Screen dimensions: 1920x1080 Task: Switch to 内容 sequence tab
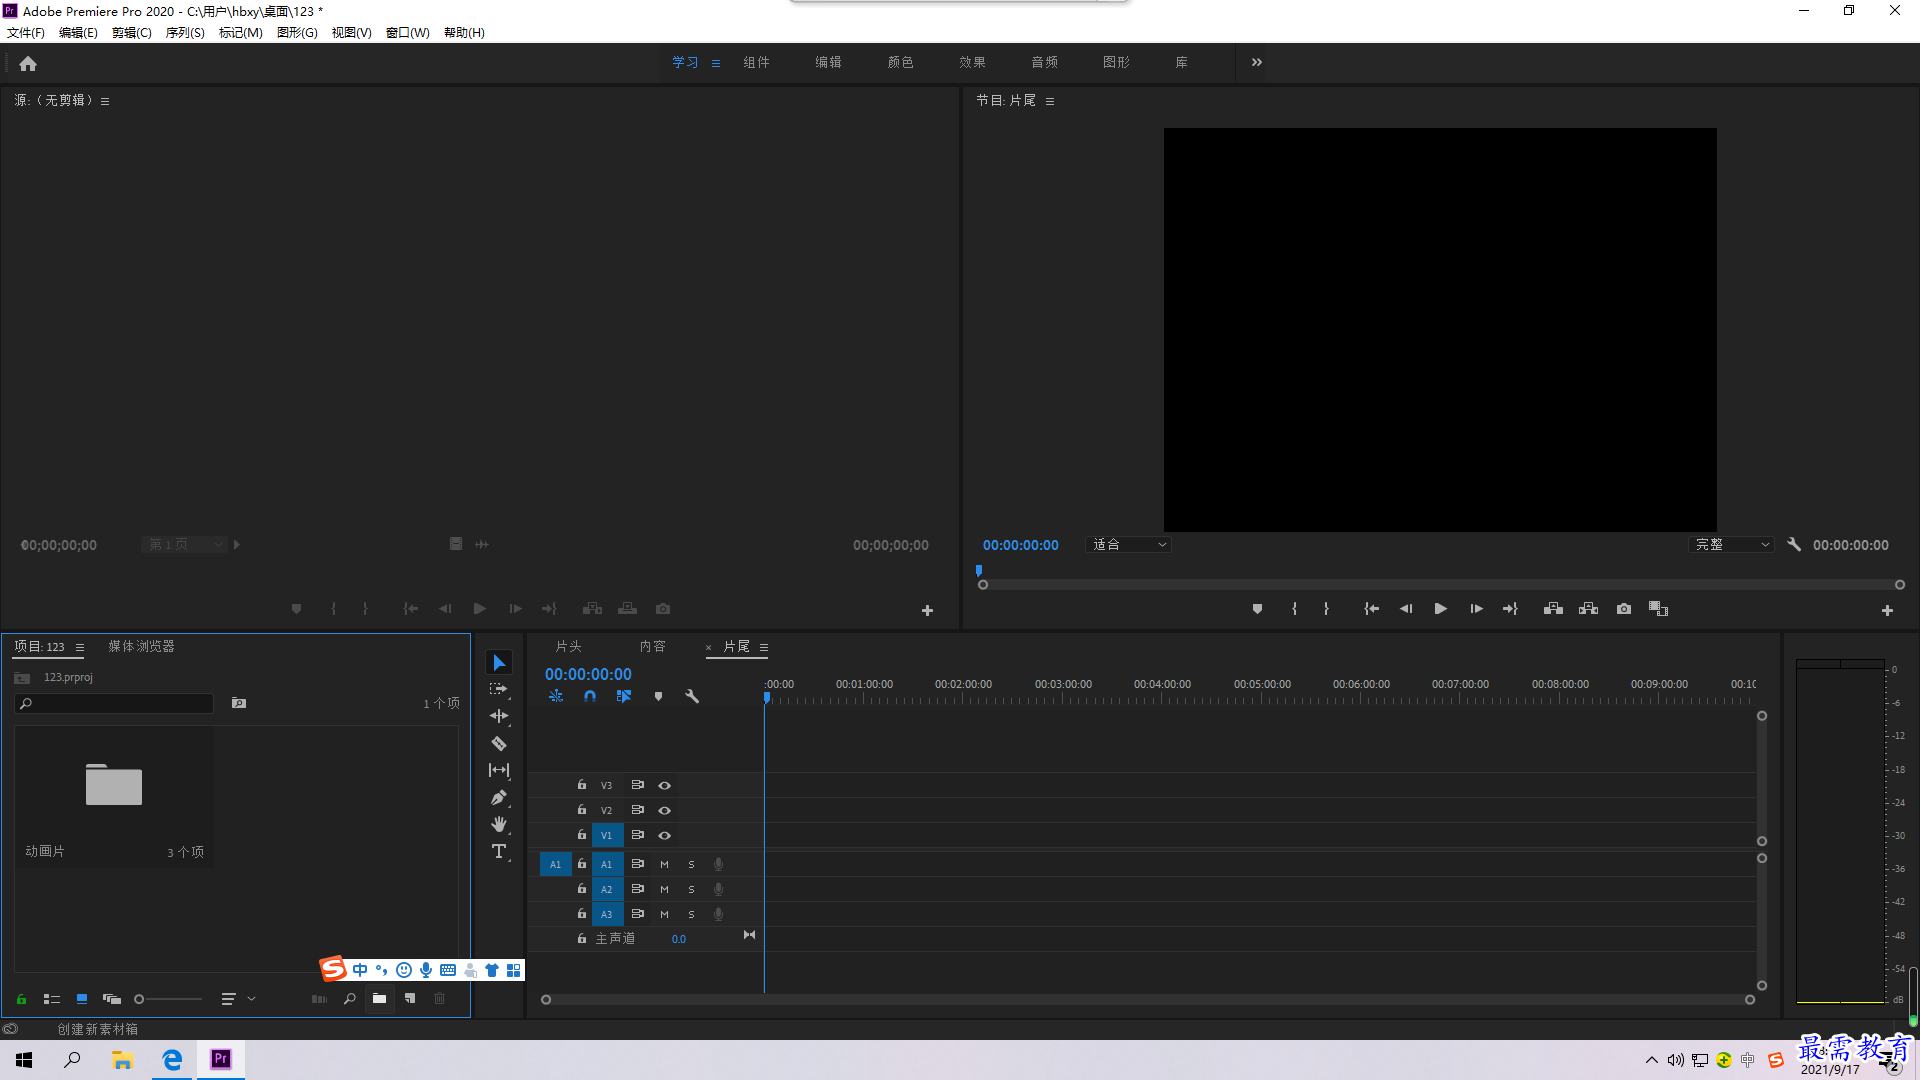click(x=653, y=647)
